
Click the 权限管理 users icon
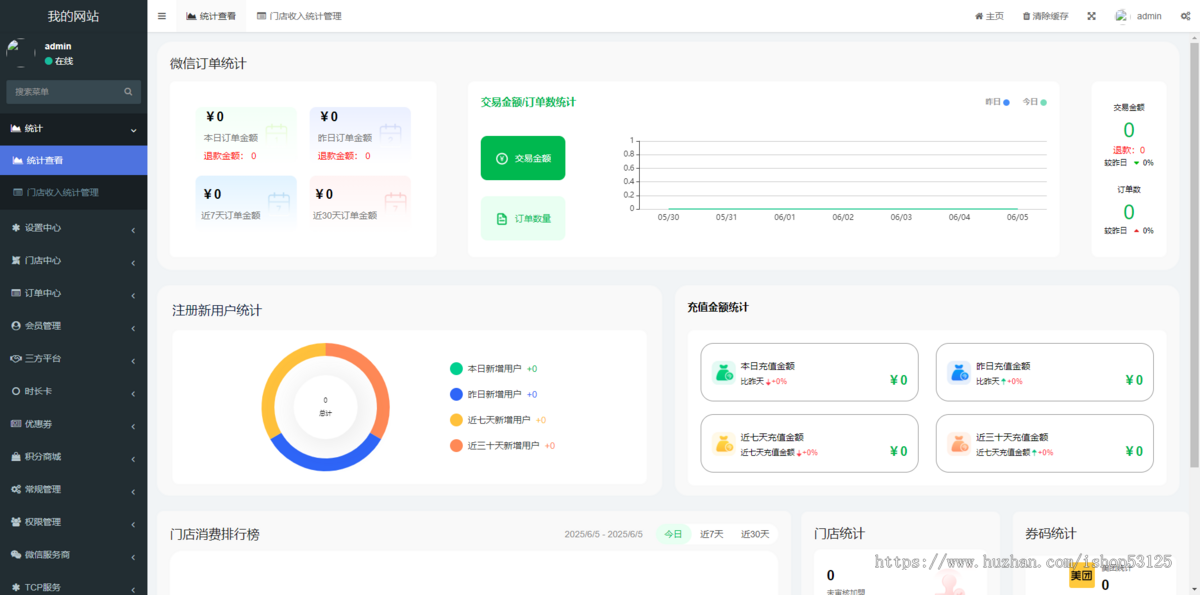pos(16,522)
